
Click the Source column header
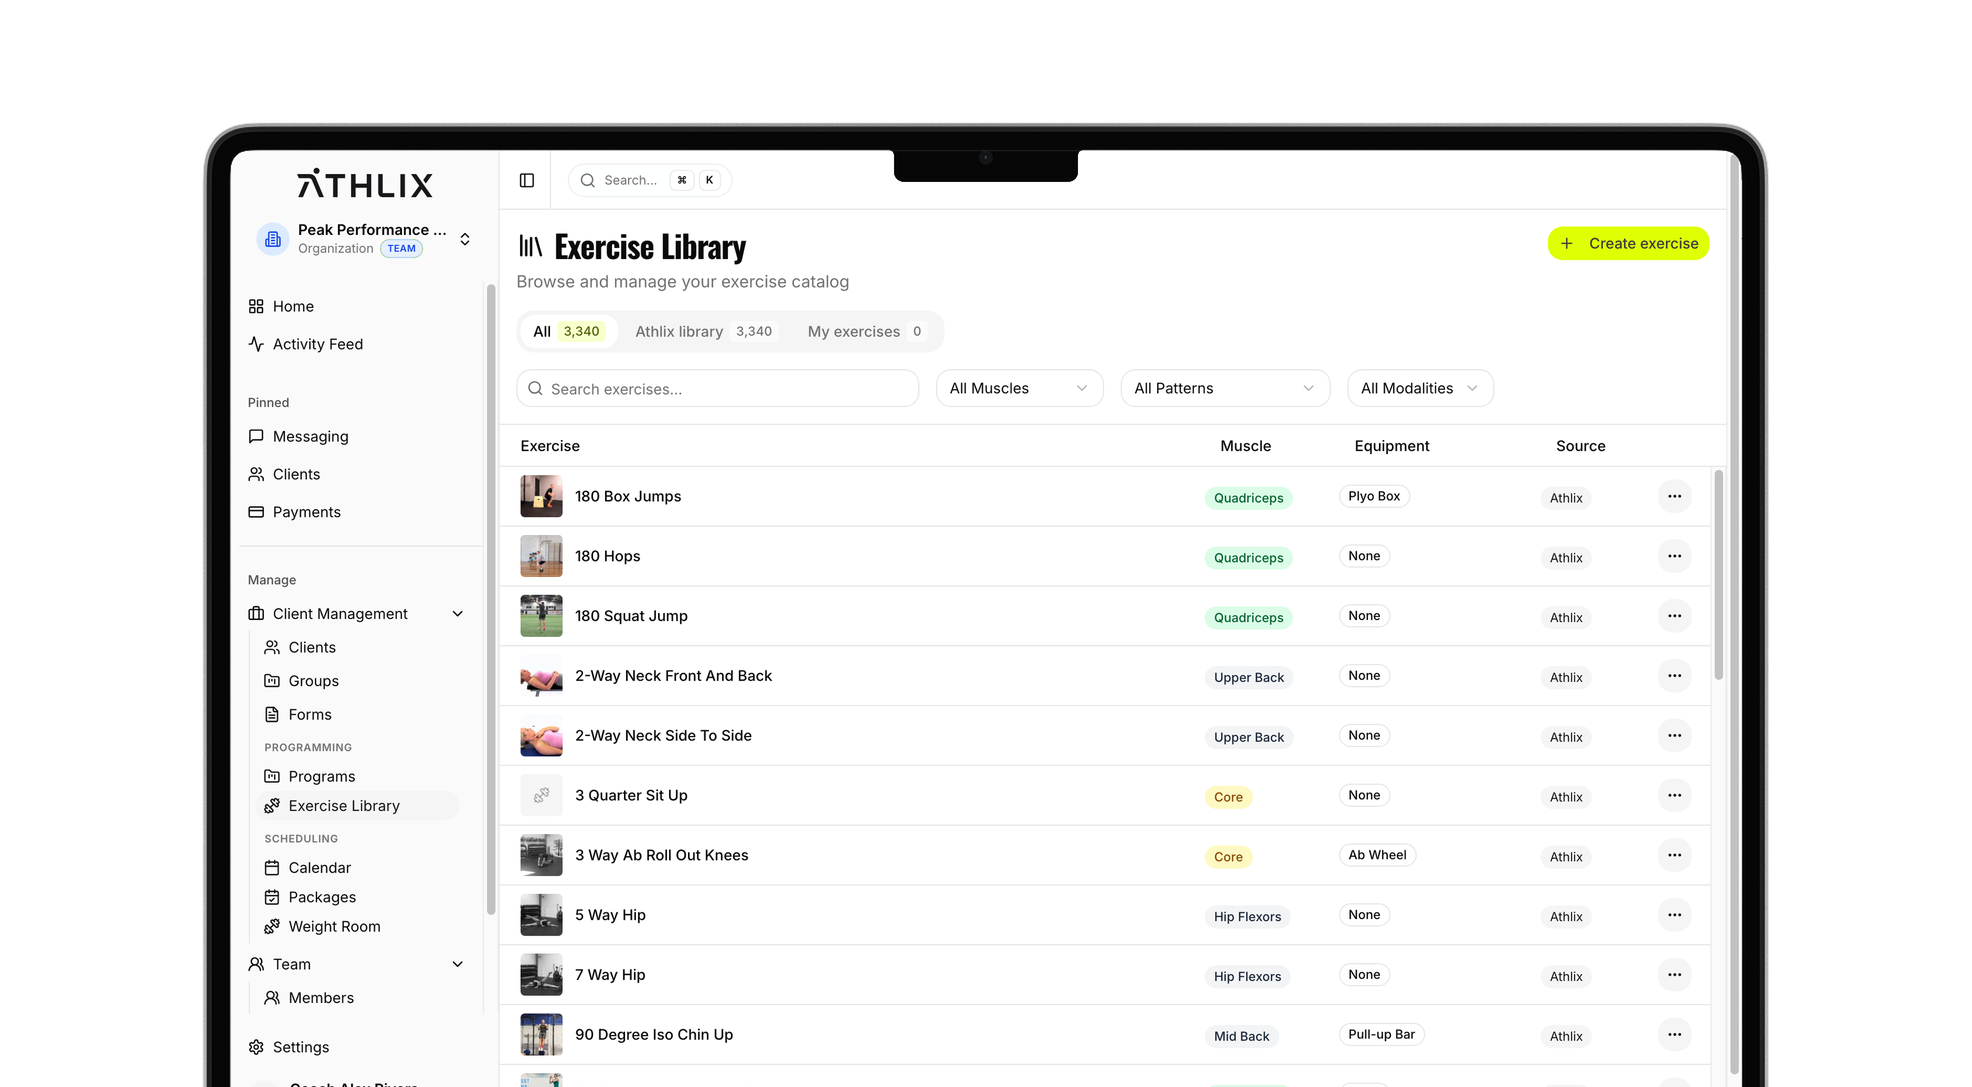coord(1580,446)
